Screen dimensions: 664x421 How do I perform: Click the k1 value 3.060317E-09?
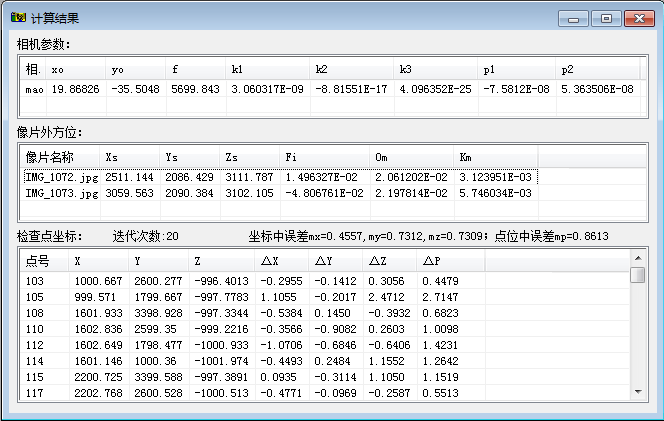(x=267, y=89)
